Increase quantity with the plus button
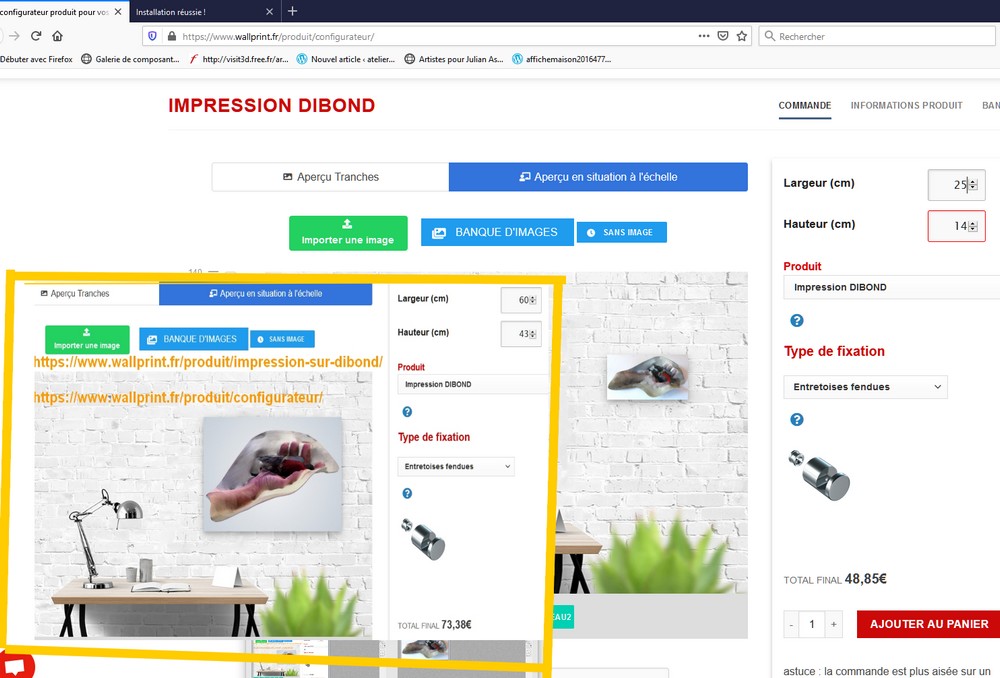This screenshot has width=1000, height=678. (833, 624)
